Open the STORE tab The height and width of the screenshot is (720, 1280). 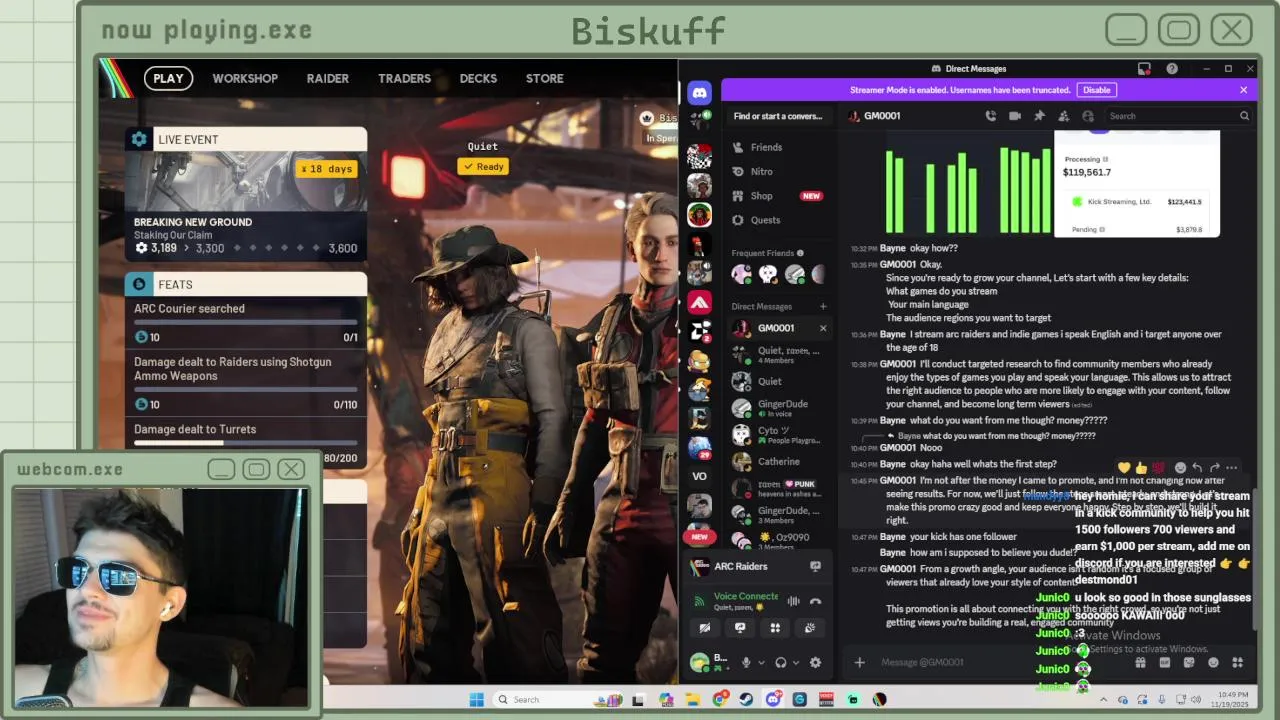click(545, 78)
